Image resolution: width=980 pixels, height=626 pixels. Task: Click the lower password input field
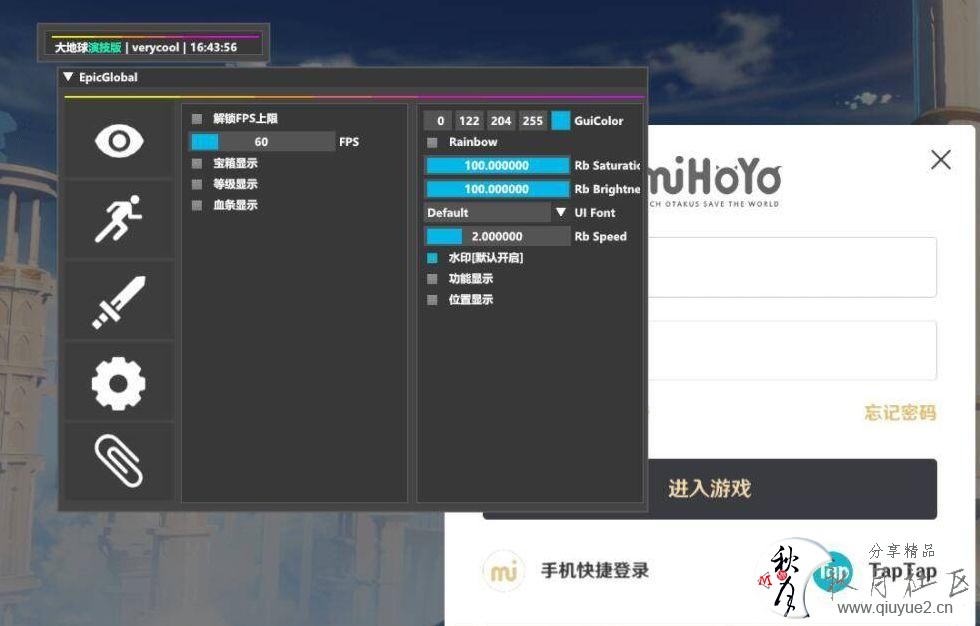pos(792,350)
